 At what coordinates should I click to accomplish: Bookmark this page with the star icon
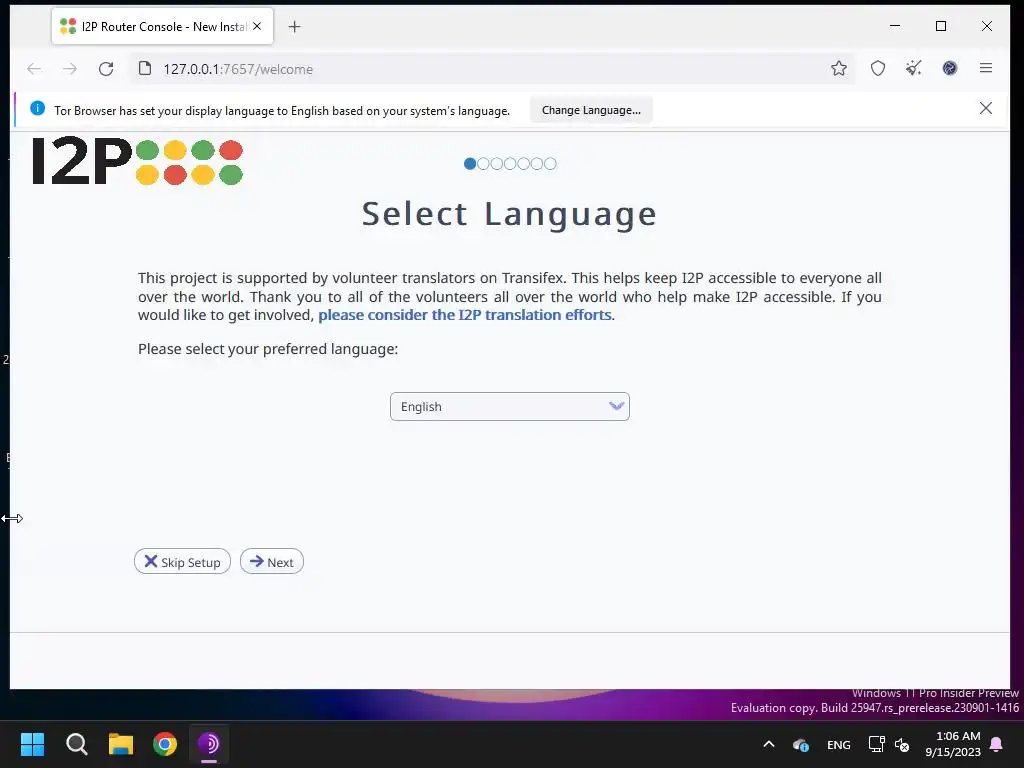[x=839, y=68]
